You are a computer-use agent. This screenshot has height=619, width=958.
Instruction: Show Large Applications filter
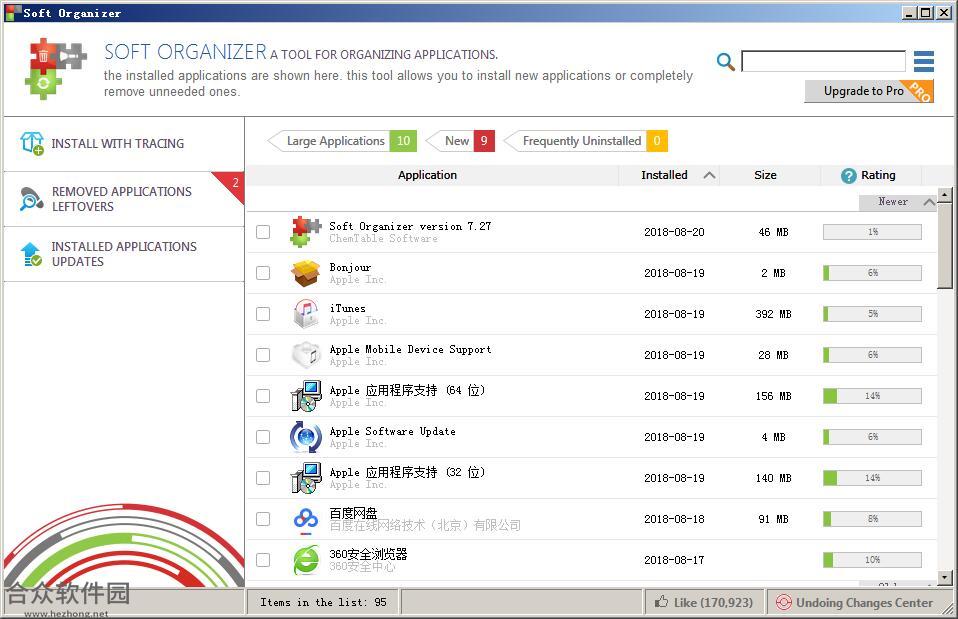tap(342, 141)
